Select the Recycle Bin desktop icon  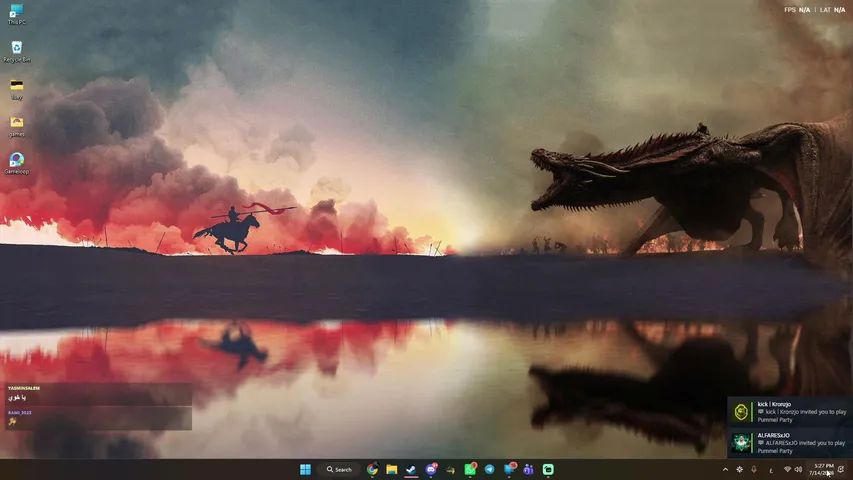point(16,52)
